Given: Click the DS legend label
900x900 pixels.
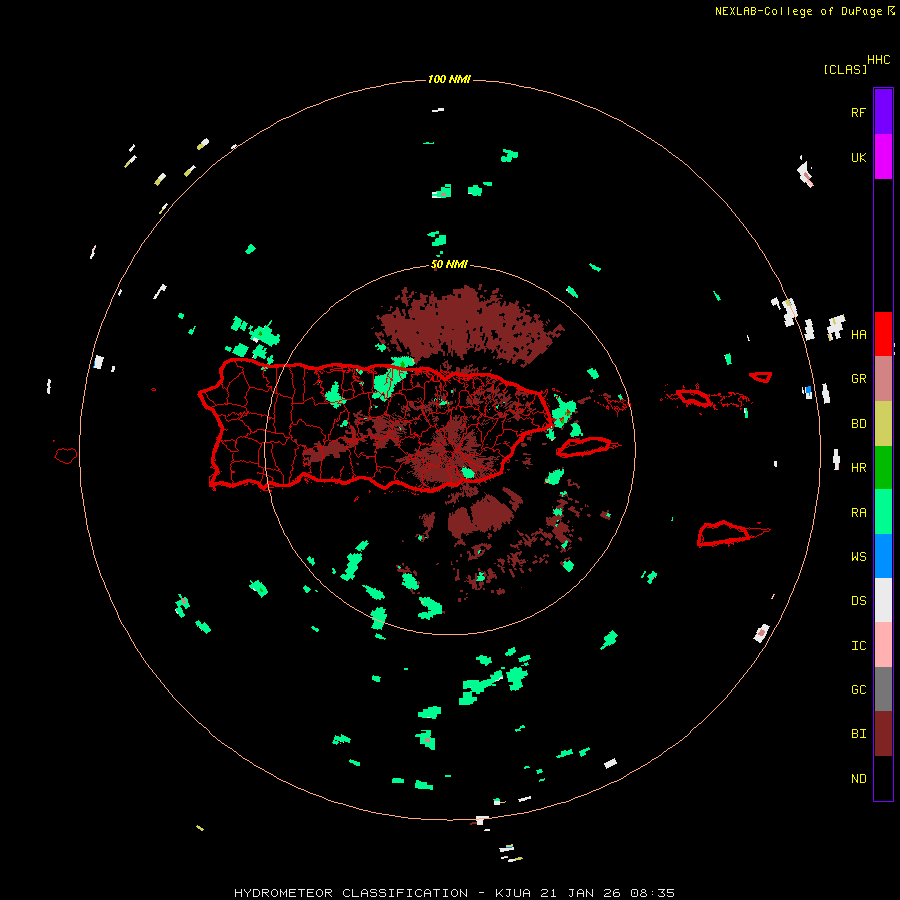Looking at the screenshot, I should point(858,601).
